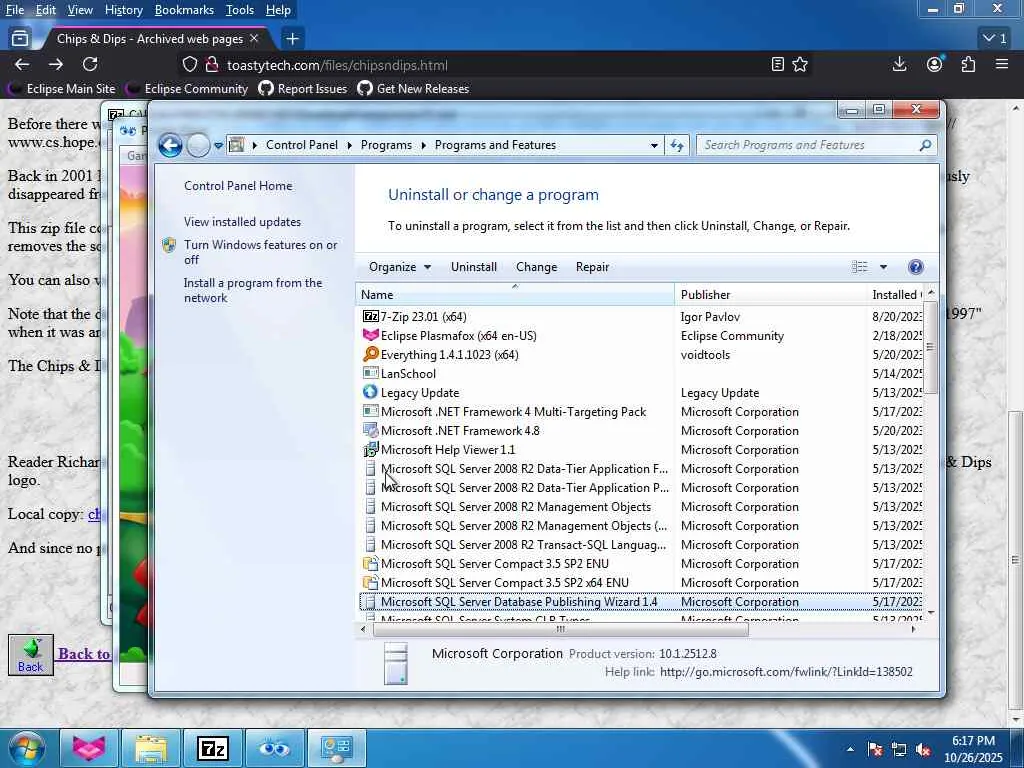Click the muted volume tray icon
Viewport: 1024px width, 768px height.
923,750
